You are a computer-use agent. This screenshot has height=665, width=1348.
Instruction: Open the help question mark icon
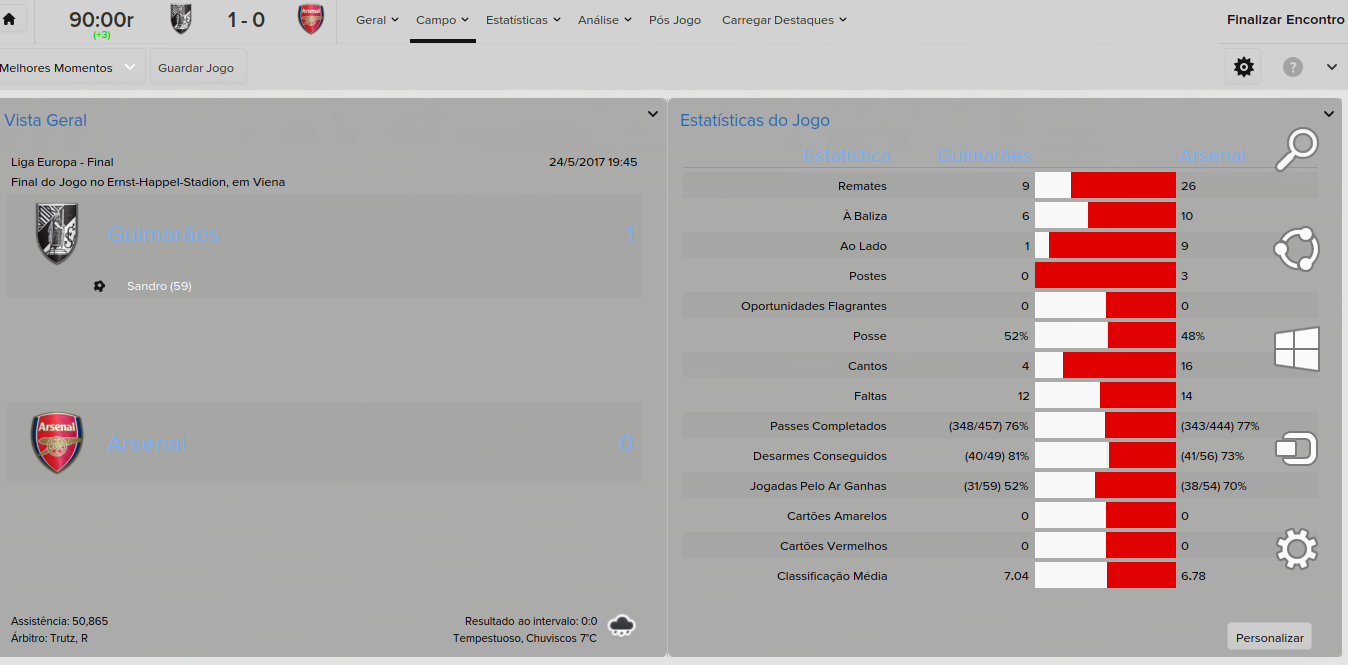[1293, 67]
